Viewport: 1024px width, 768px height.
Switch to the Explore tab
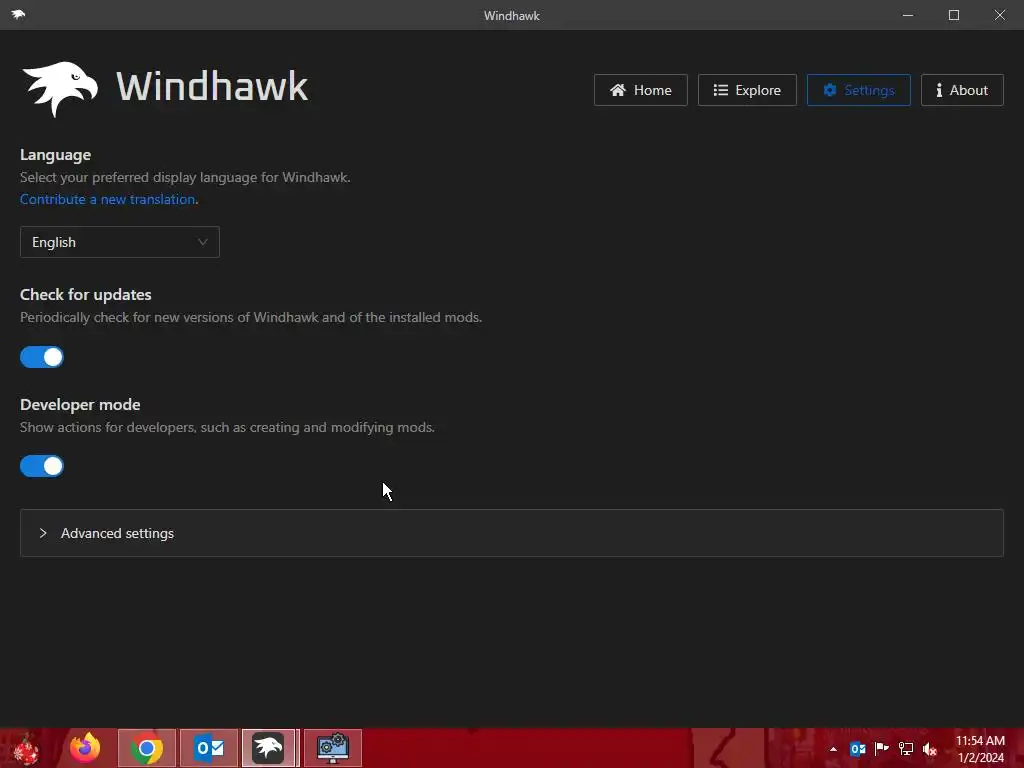click(x=746, y=90)
